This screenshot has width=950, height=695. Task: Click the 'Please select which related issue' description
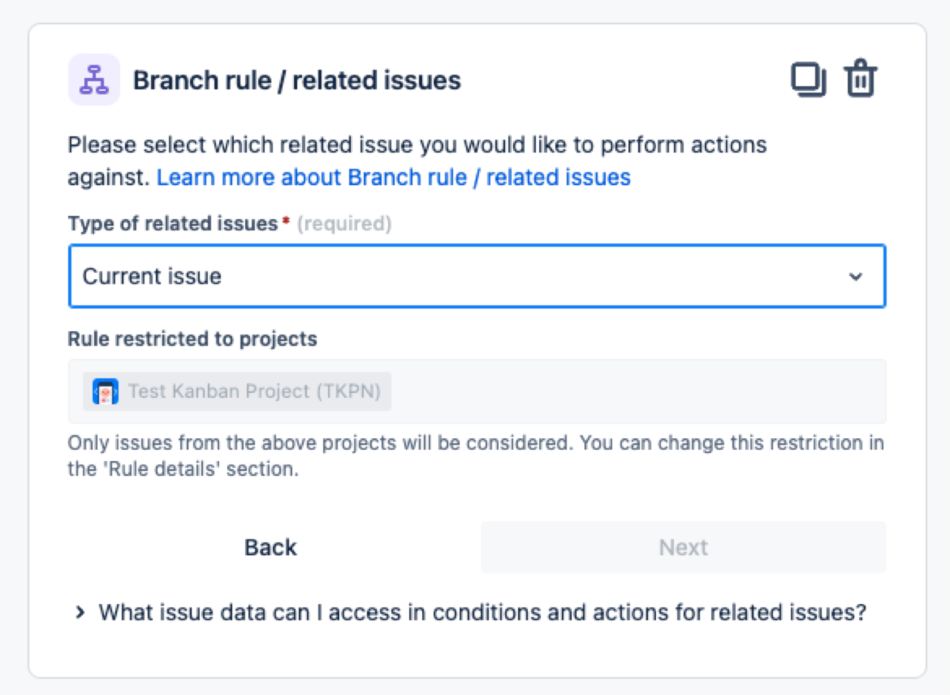[x=417, y=145]
